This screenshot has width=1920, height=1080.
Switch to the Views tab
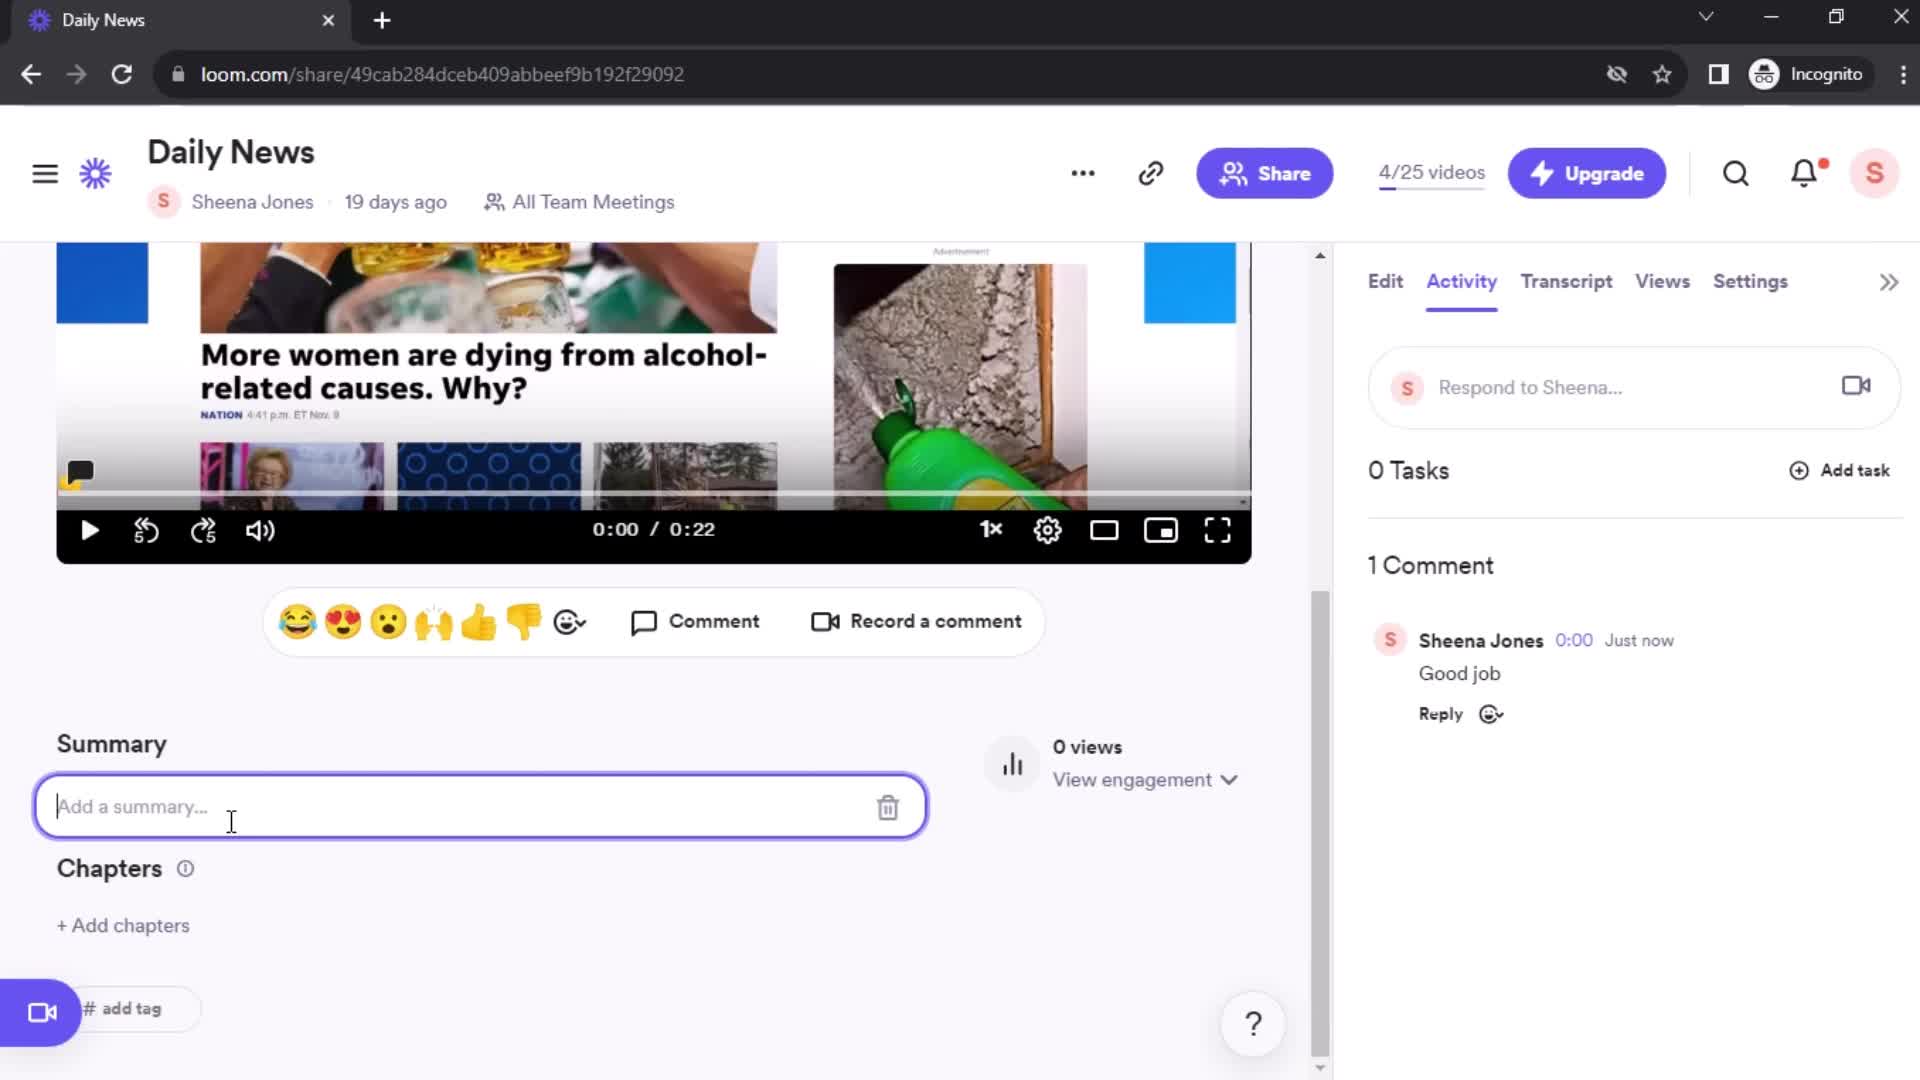1663,281
